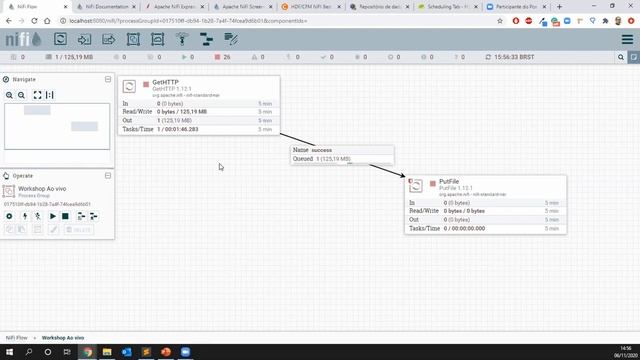Viewport: 640px width, 360px height.
Task: Reload the page with browser refresh
Action: click(34, 21)
